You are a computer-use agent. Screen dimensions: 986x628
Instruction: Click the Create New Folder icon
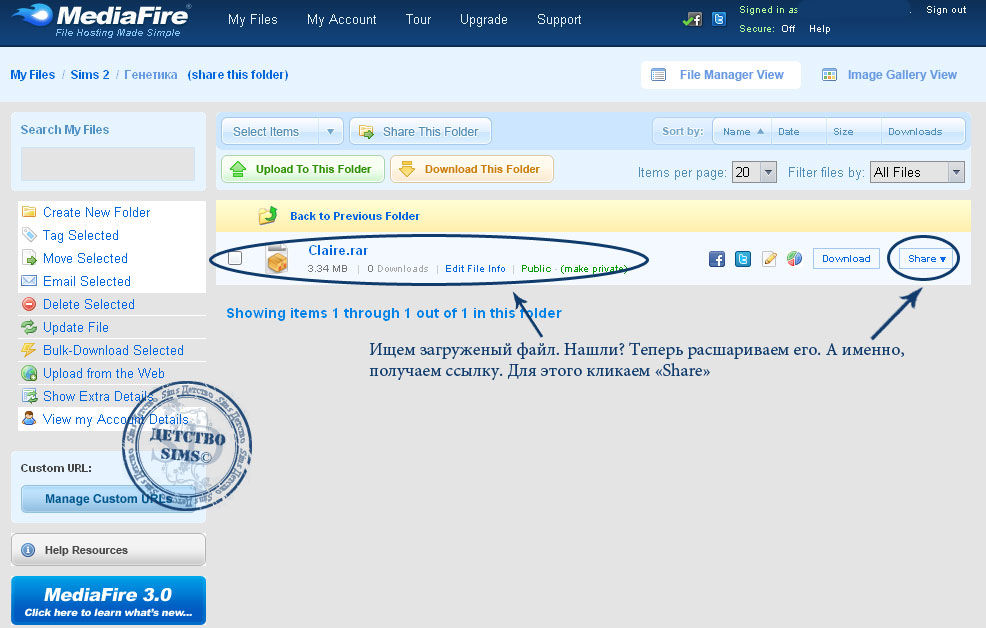pyautogui.click(x=29, y=212)
